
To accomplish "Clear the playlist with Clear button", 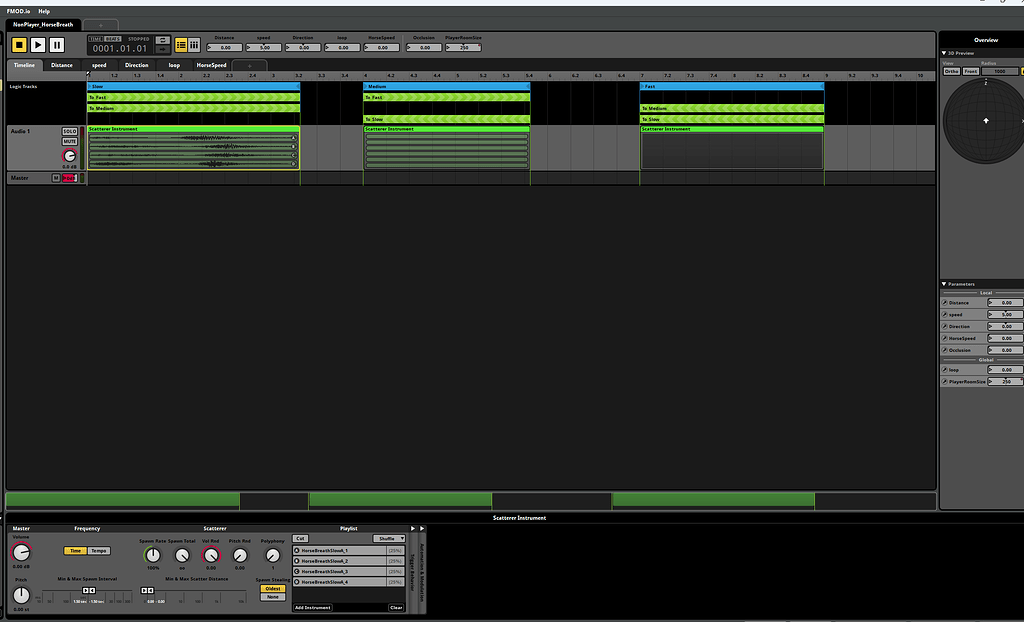I will [x=396, y=607].
